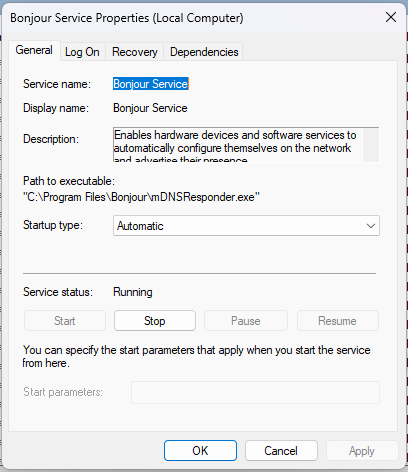
Task: Open the Startup type combo box showing Automatic
Action: click(x=246, y=226)
